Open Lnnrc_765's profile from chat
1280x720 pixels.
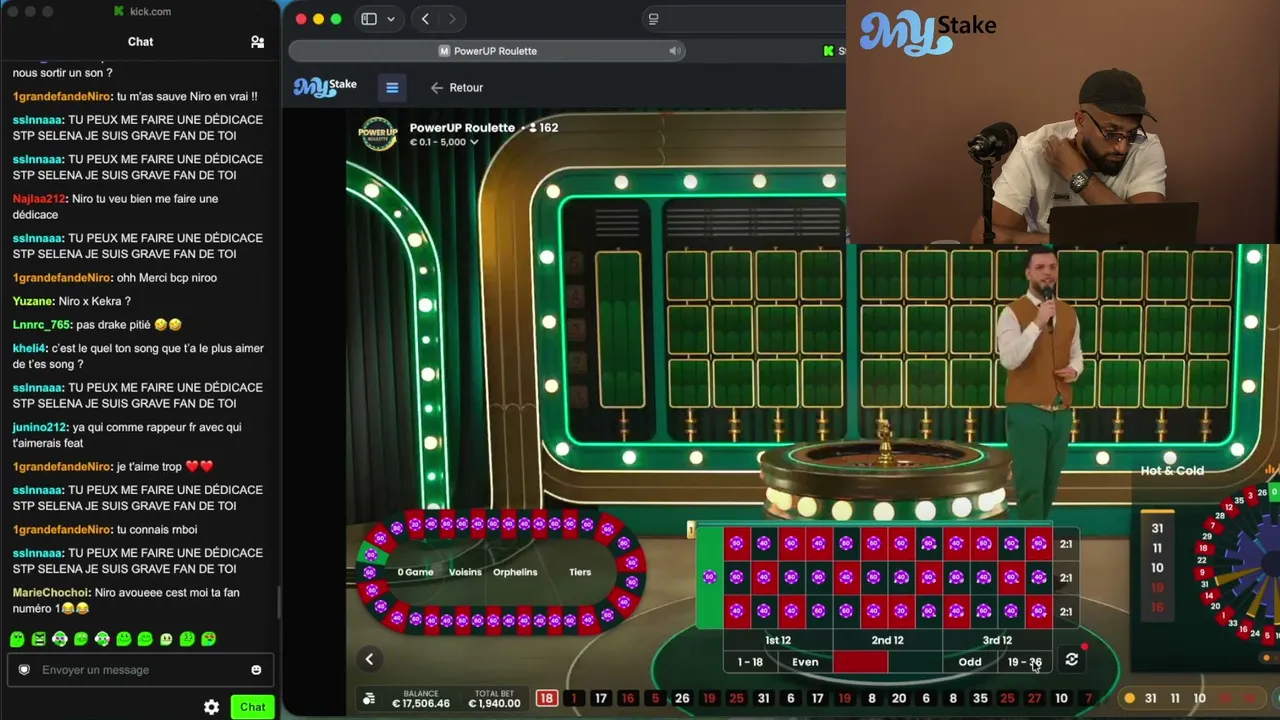pos(41,325)
